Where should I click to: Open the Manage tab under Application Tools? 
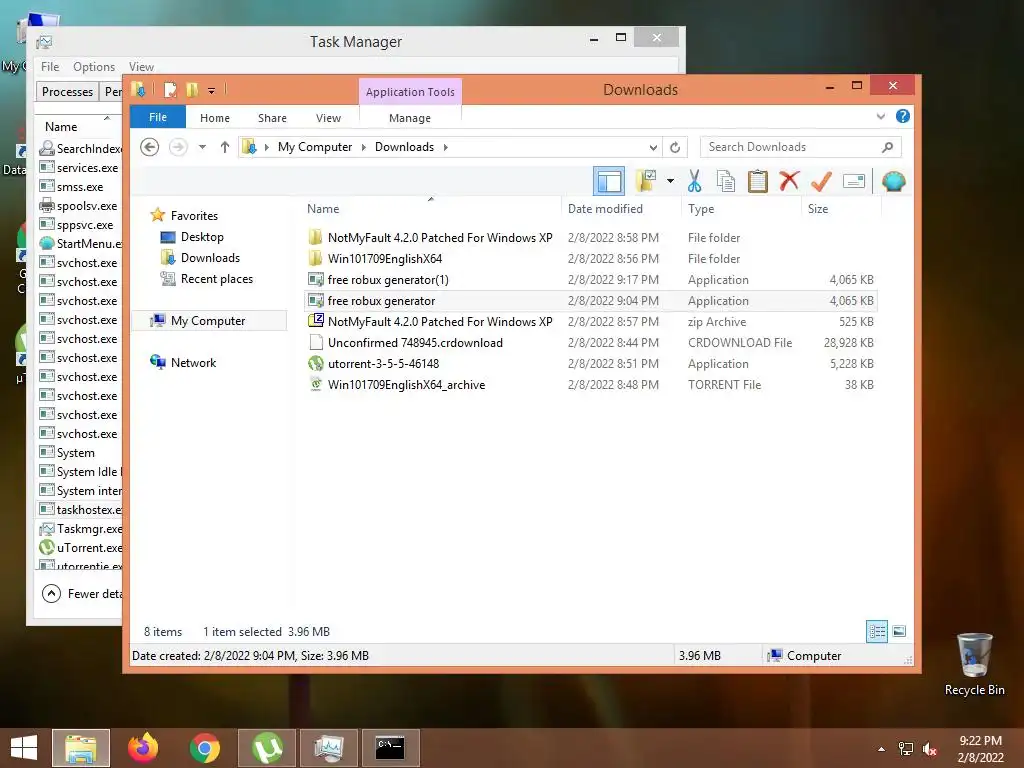coord(409,118)
